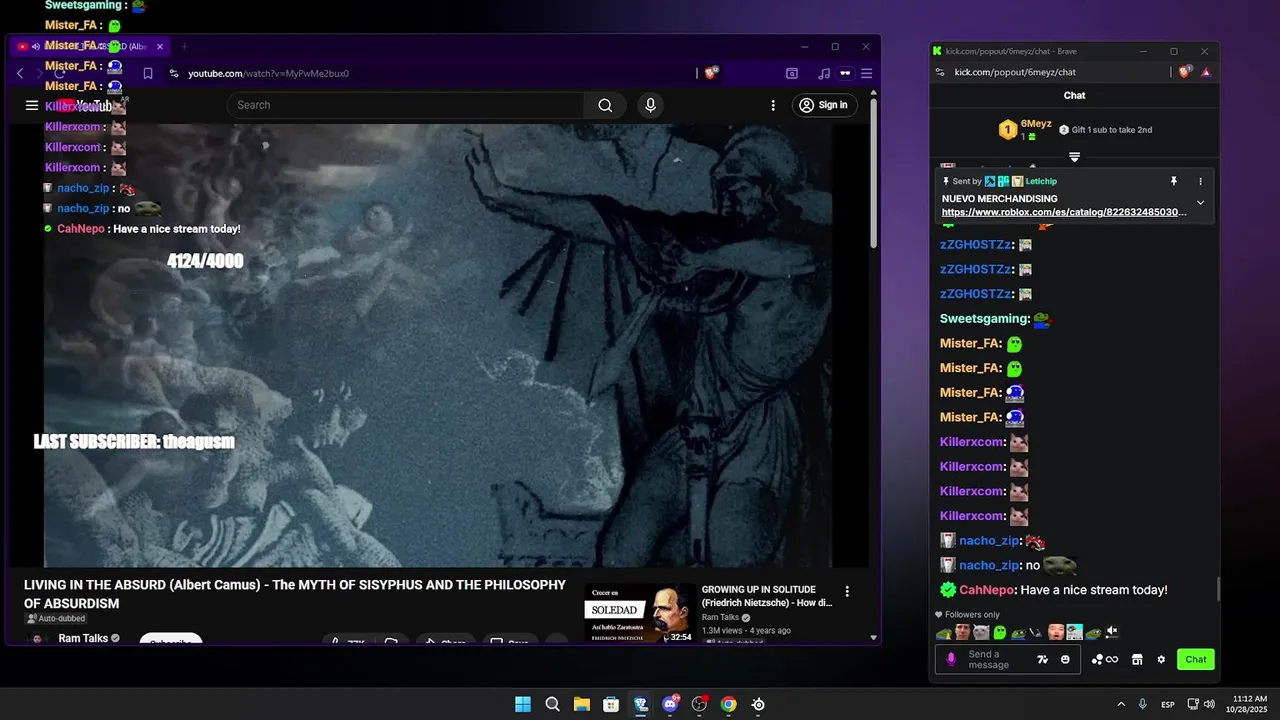Show hidden system tray icons
1280x720 pixels.
(x=1121, y=704)
